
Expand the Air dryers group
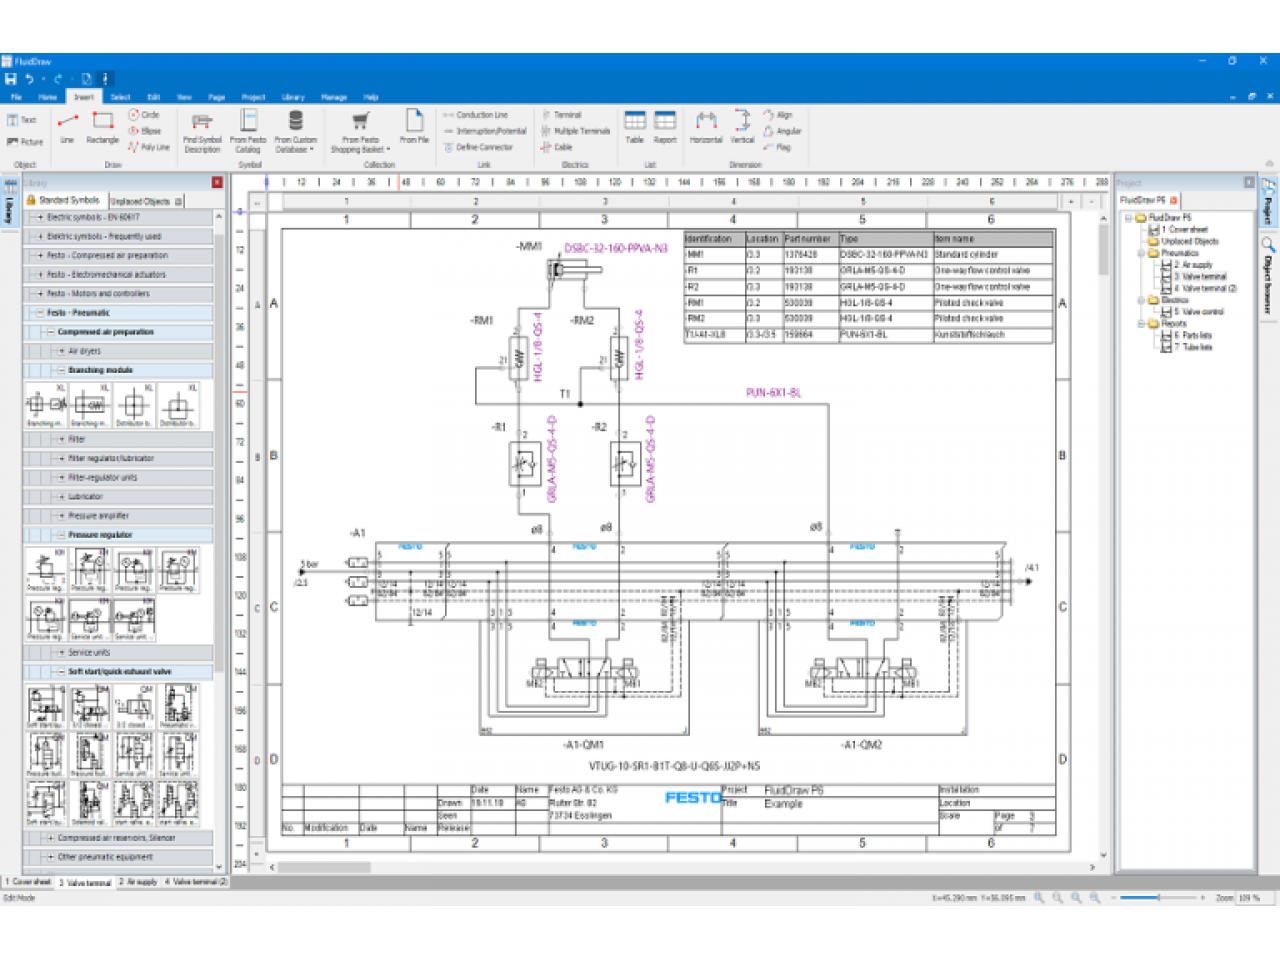[61, 351]
